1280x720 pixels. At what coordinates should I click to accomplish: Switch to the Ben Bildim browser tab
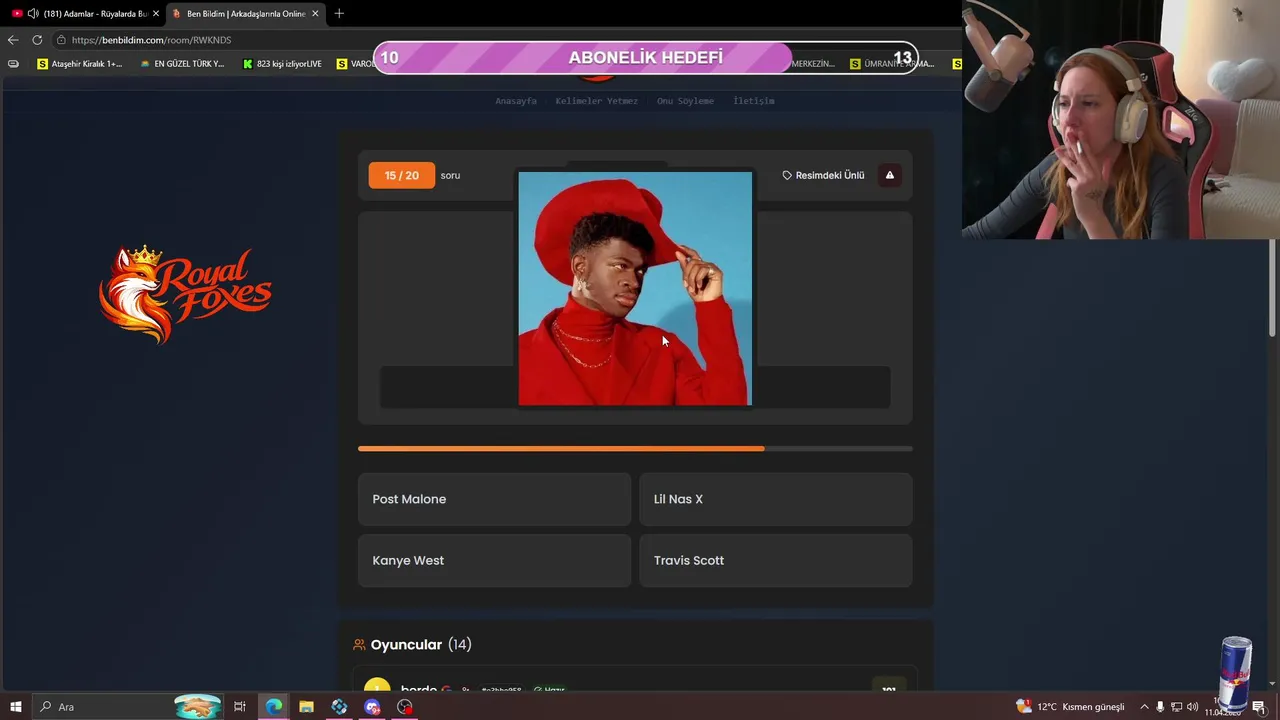244,13
